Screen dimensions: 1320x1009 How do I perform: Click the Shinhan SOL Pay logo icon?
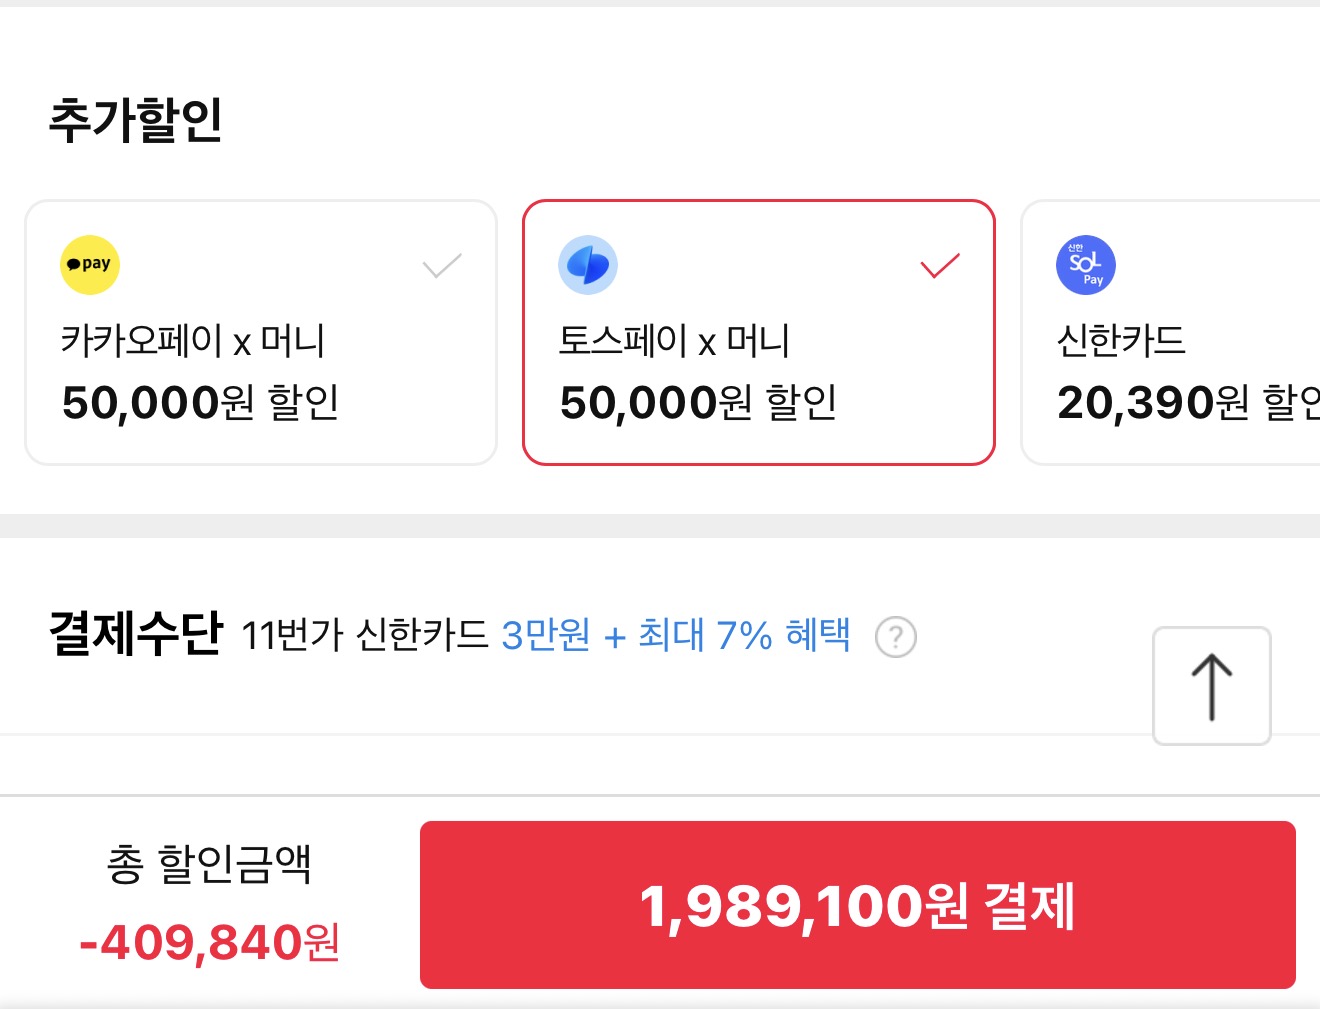(x=1086, y=265)
